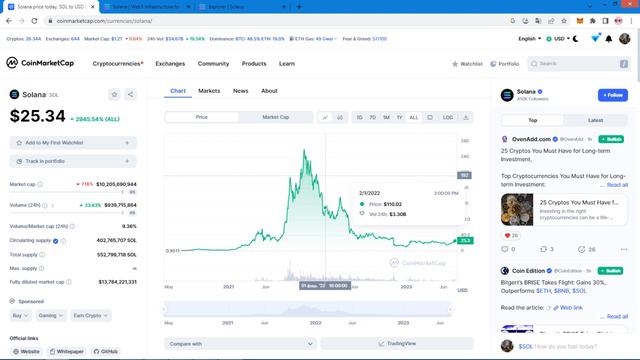
Task: Select the candlestick chart type icon
Action: (340, 118)
